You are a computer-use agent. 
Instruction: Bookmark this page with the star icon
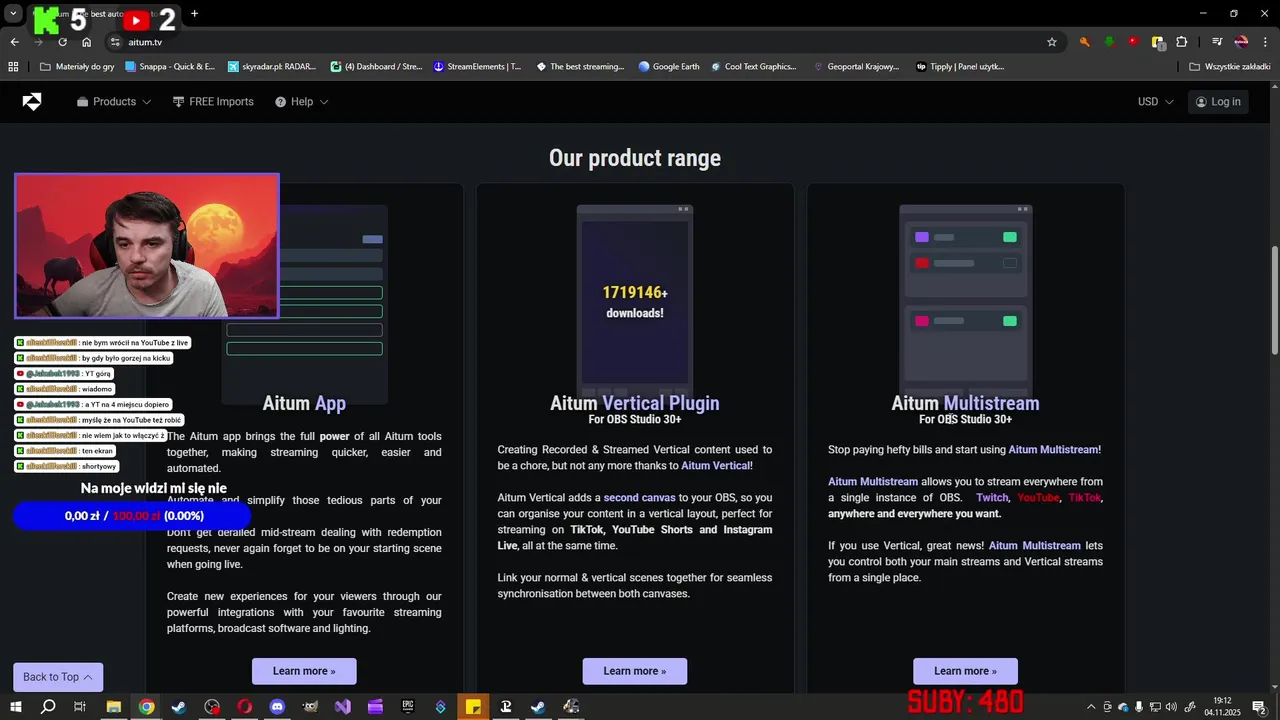point(1052,42)
